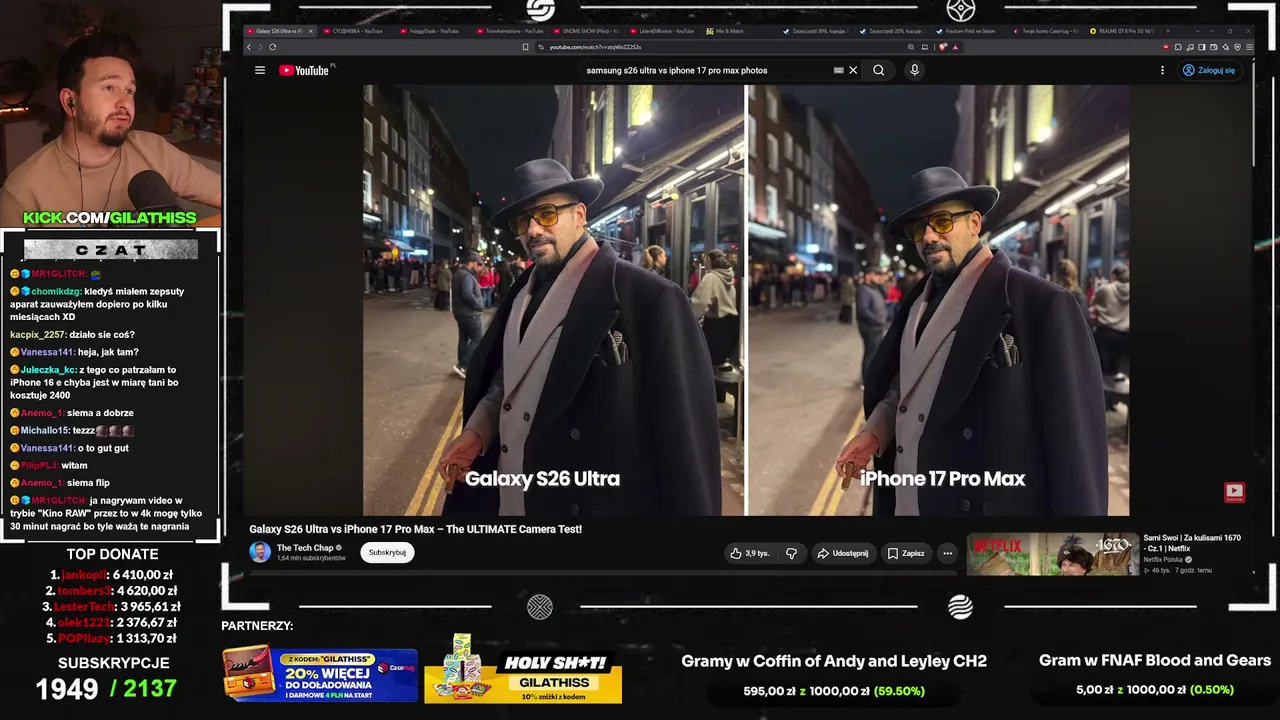Click the HOLY SH*T! GILATHISS partner banner
Screen dimensions: 1280x720
523,668
